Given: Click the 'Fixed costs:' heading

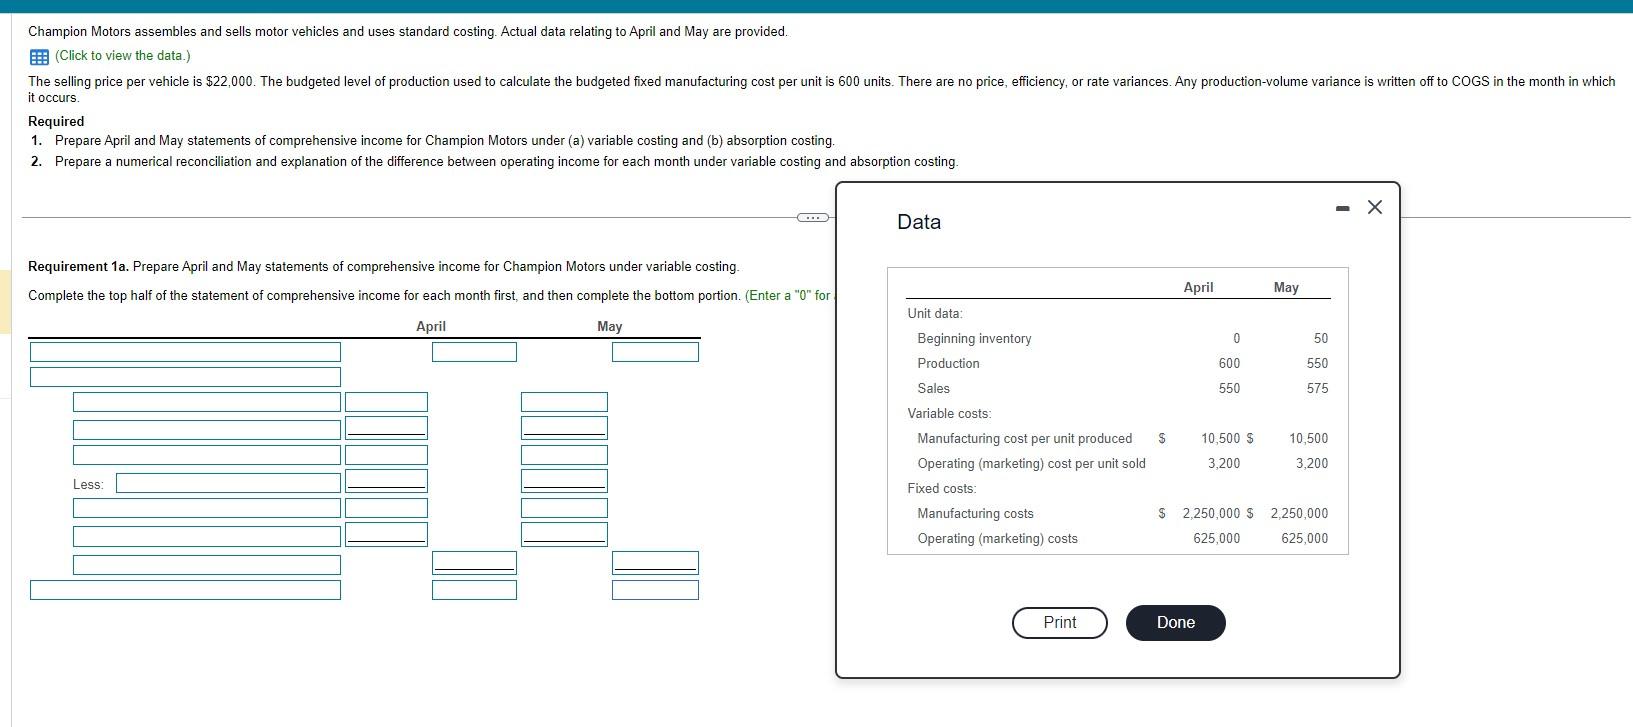Looking at the screenshot, I should 942,489.
